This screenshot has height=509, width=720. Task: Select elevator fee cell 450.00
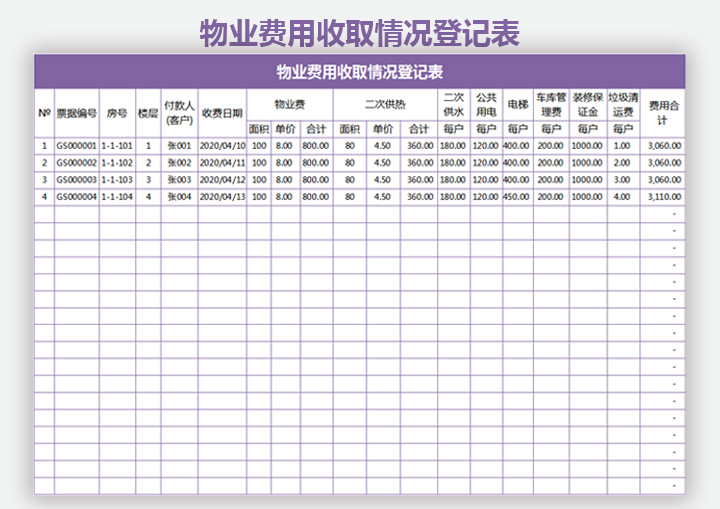tap(517, 197)
